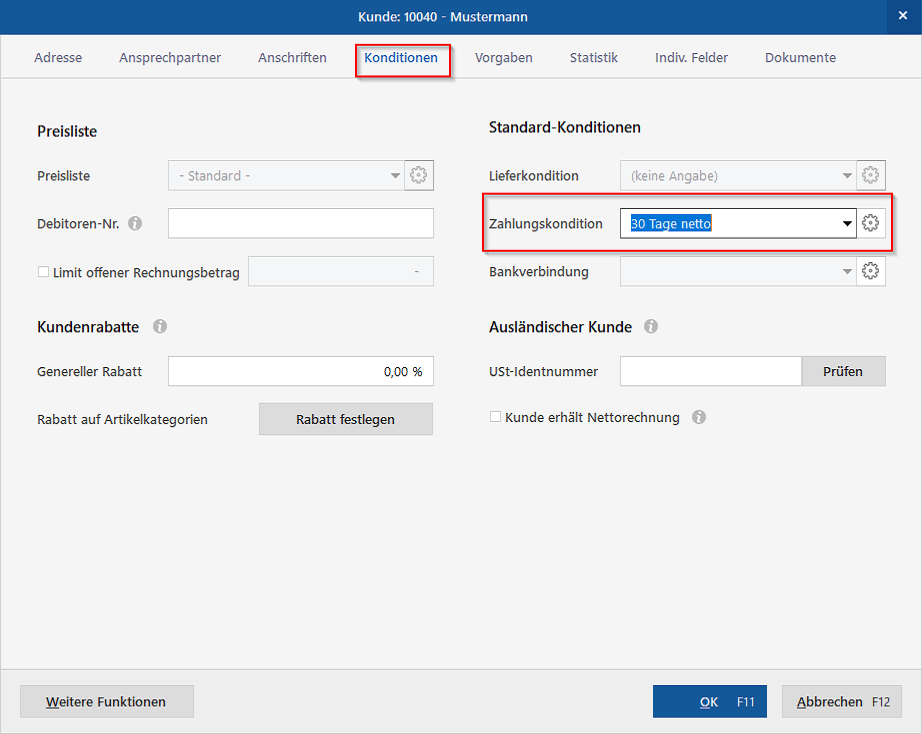Show info tooltip for Debitoren-Nr.
922x734 pixels.
[135, 223]
